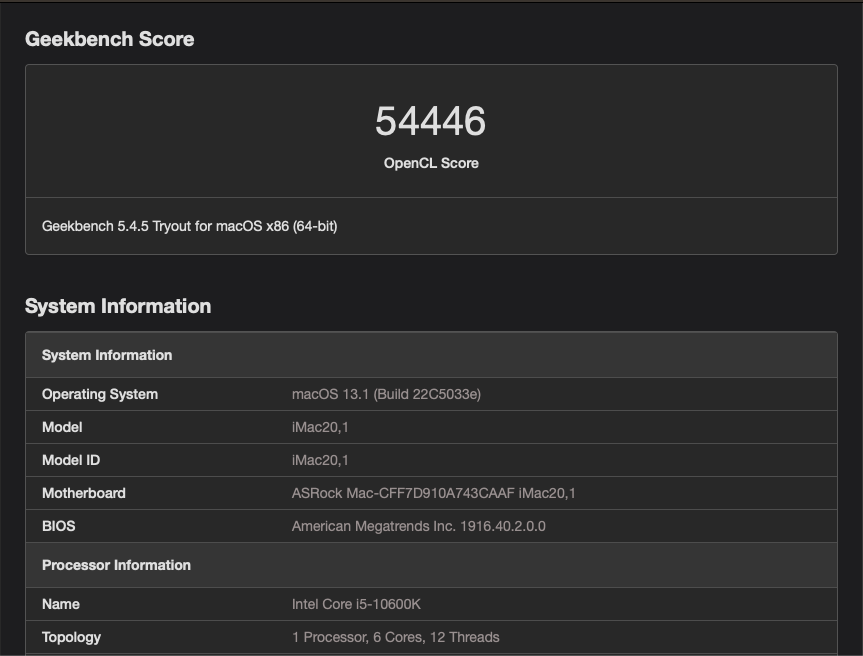863x656 pixels.
Task: Select the 54446 score value
Action: click(x=431, y=121)
